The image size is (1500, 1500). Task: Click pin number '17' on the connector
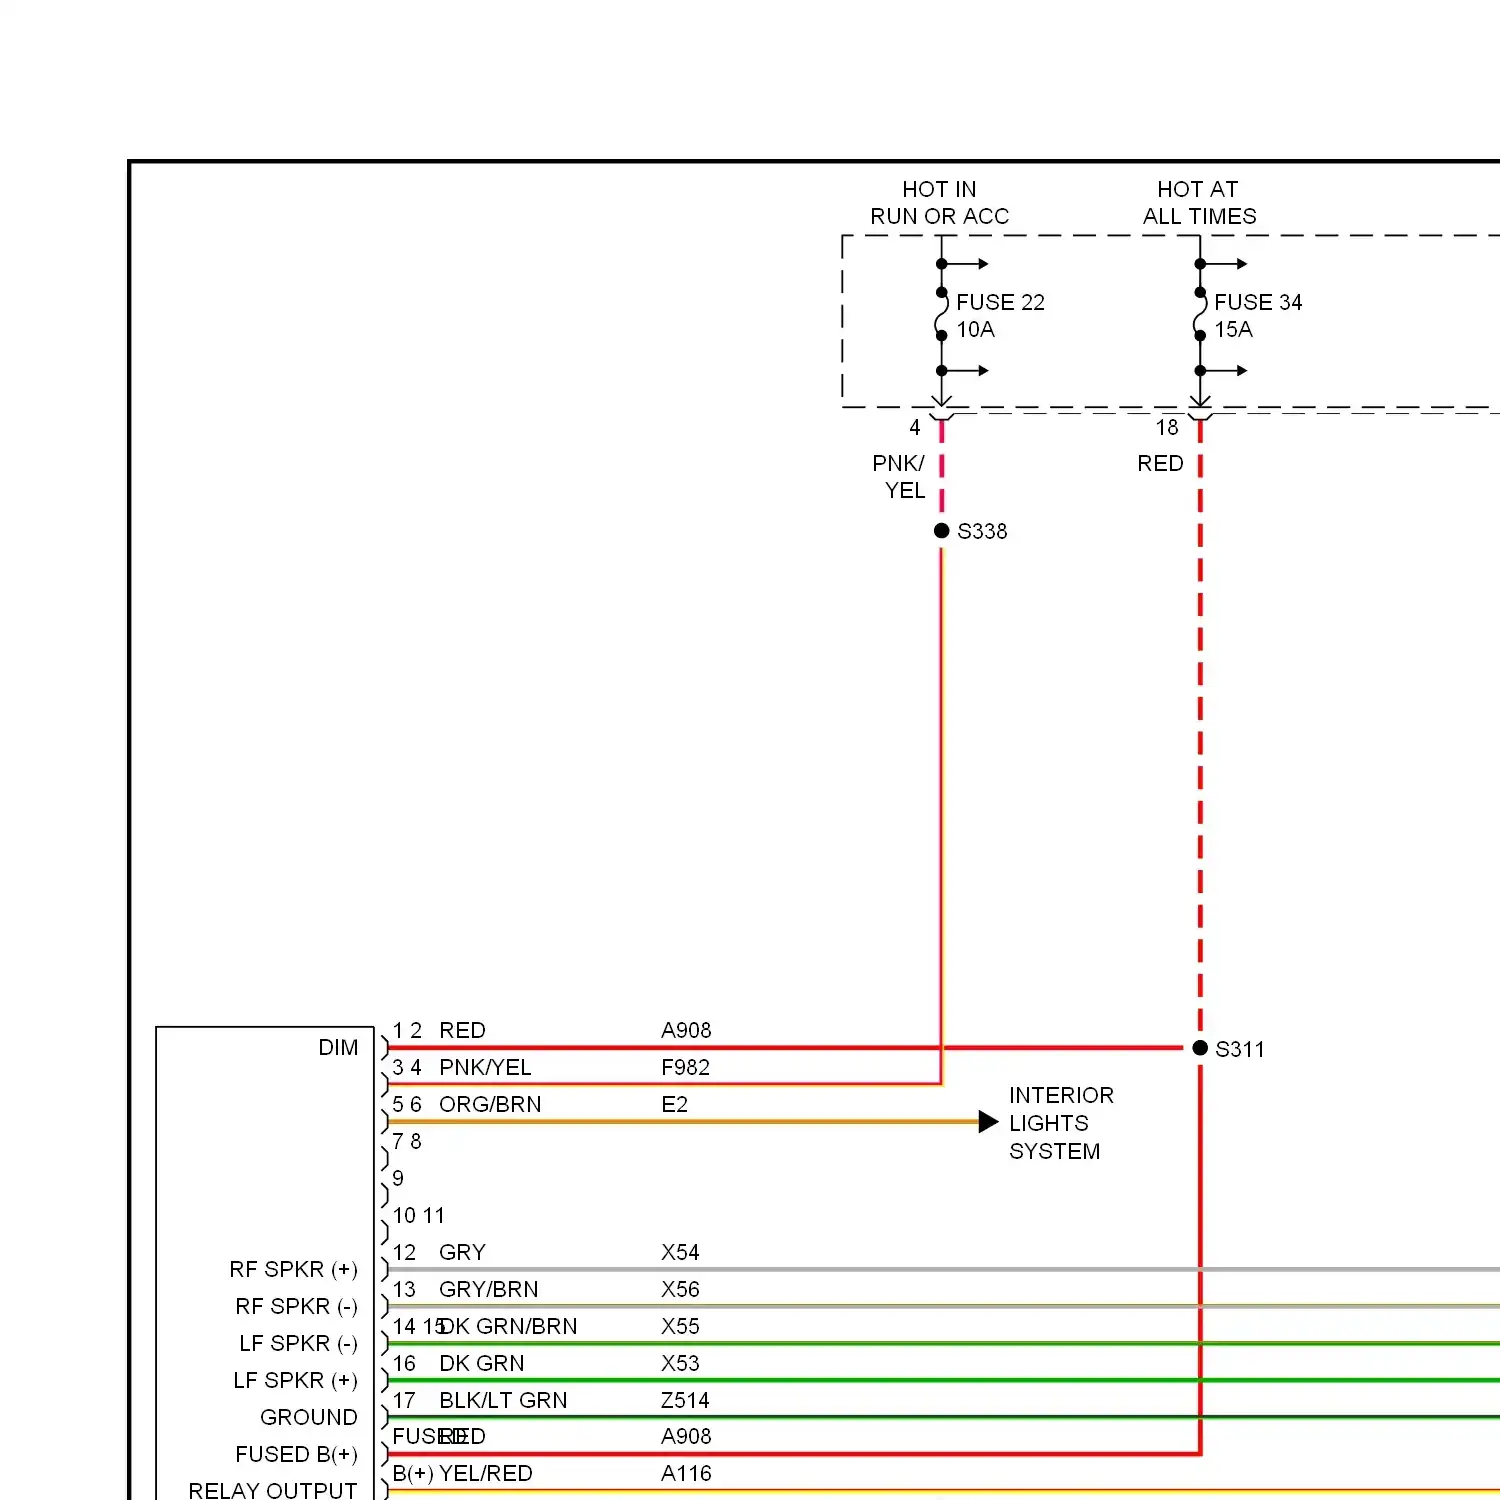pos(404,1400)
